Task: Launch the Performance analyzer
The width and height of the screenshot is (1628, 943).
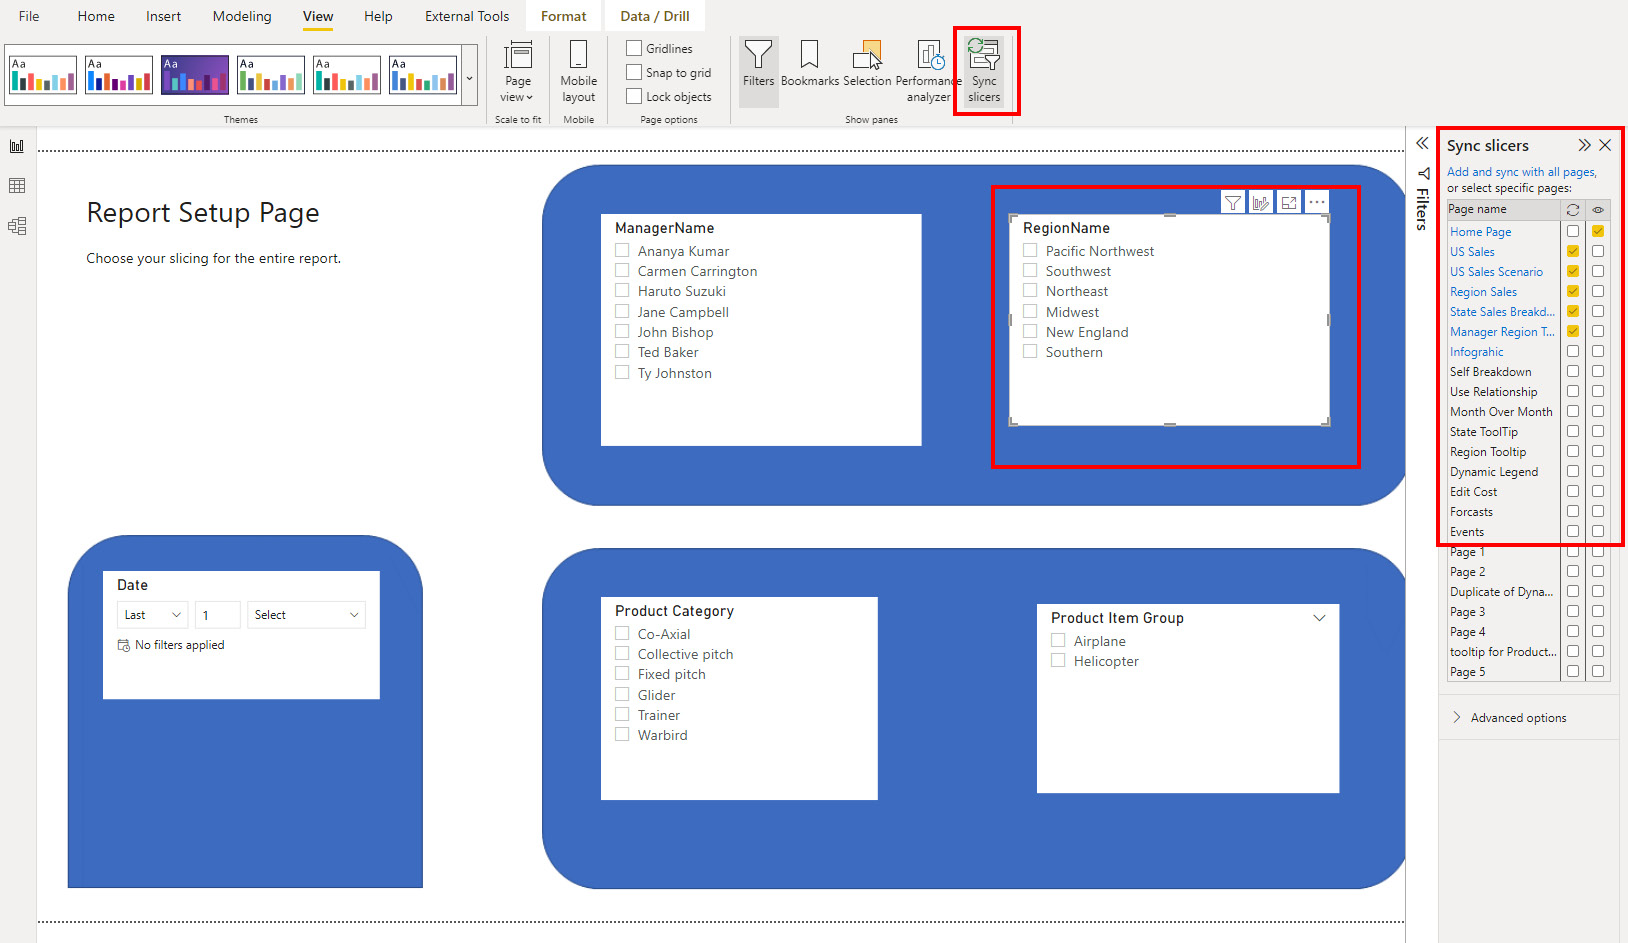Action: pyautogui.click(x=929, y=70)
